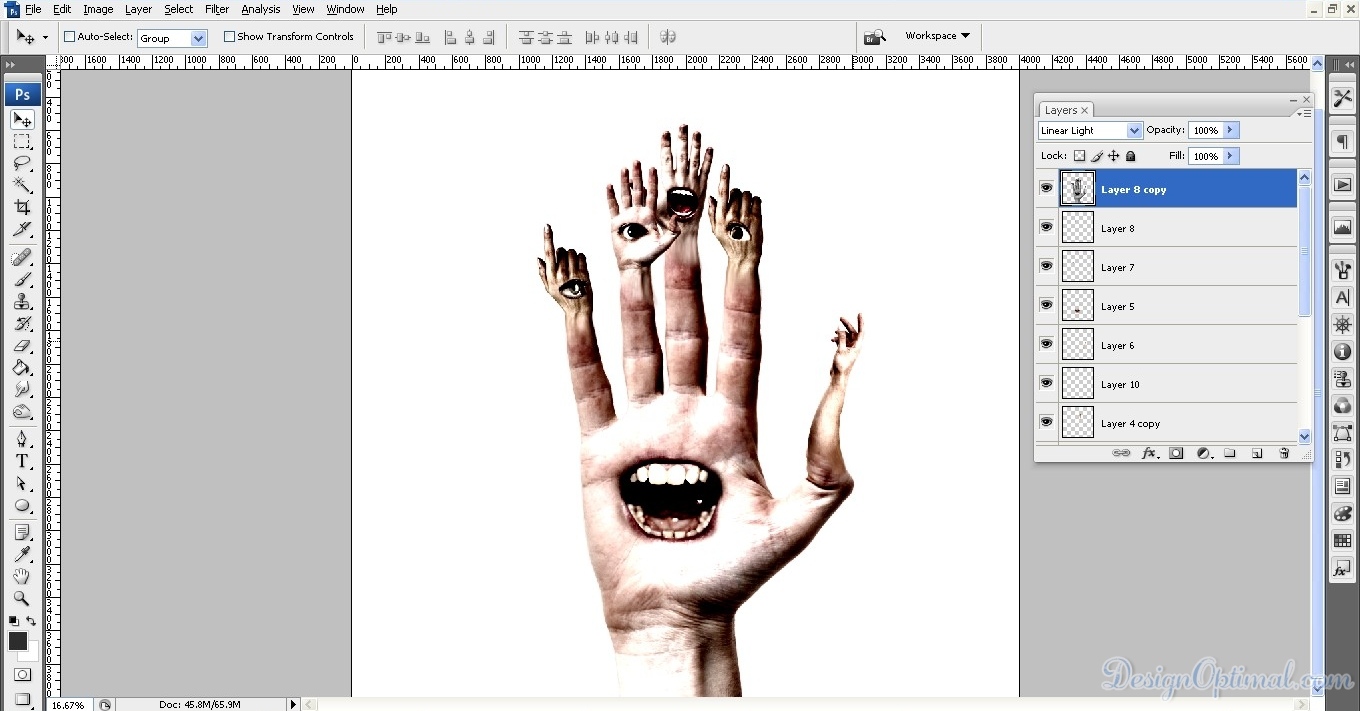Select the Zoom tool
Viewport: 1360px width, 711px height.
[22, 599]
